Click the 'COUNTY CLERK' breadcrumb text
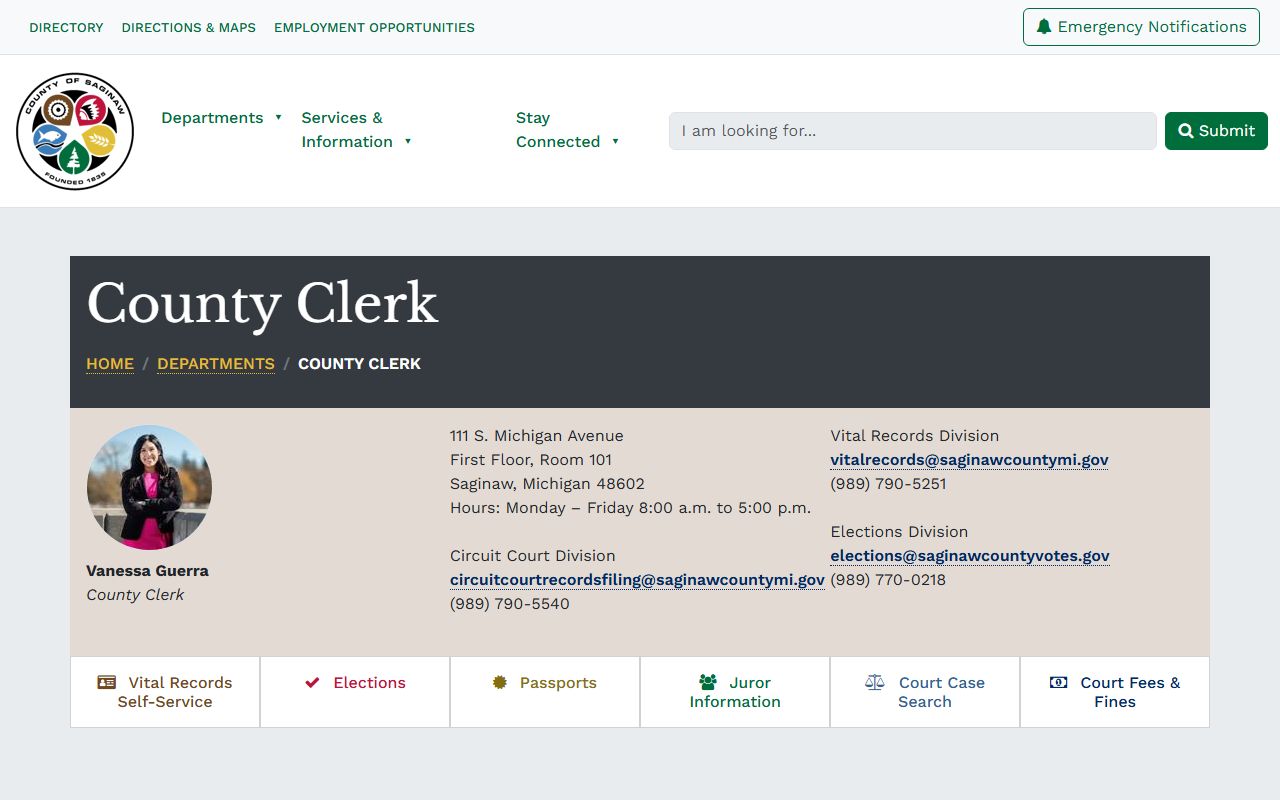The height and width of the screenshot is (800, 1280). 359,364
